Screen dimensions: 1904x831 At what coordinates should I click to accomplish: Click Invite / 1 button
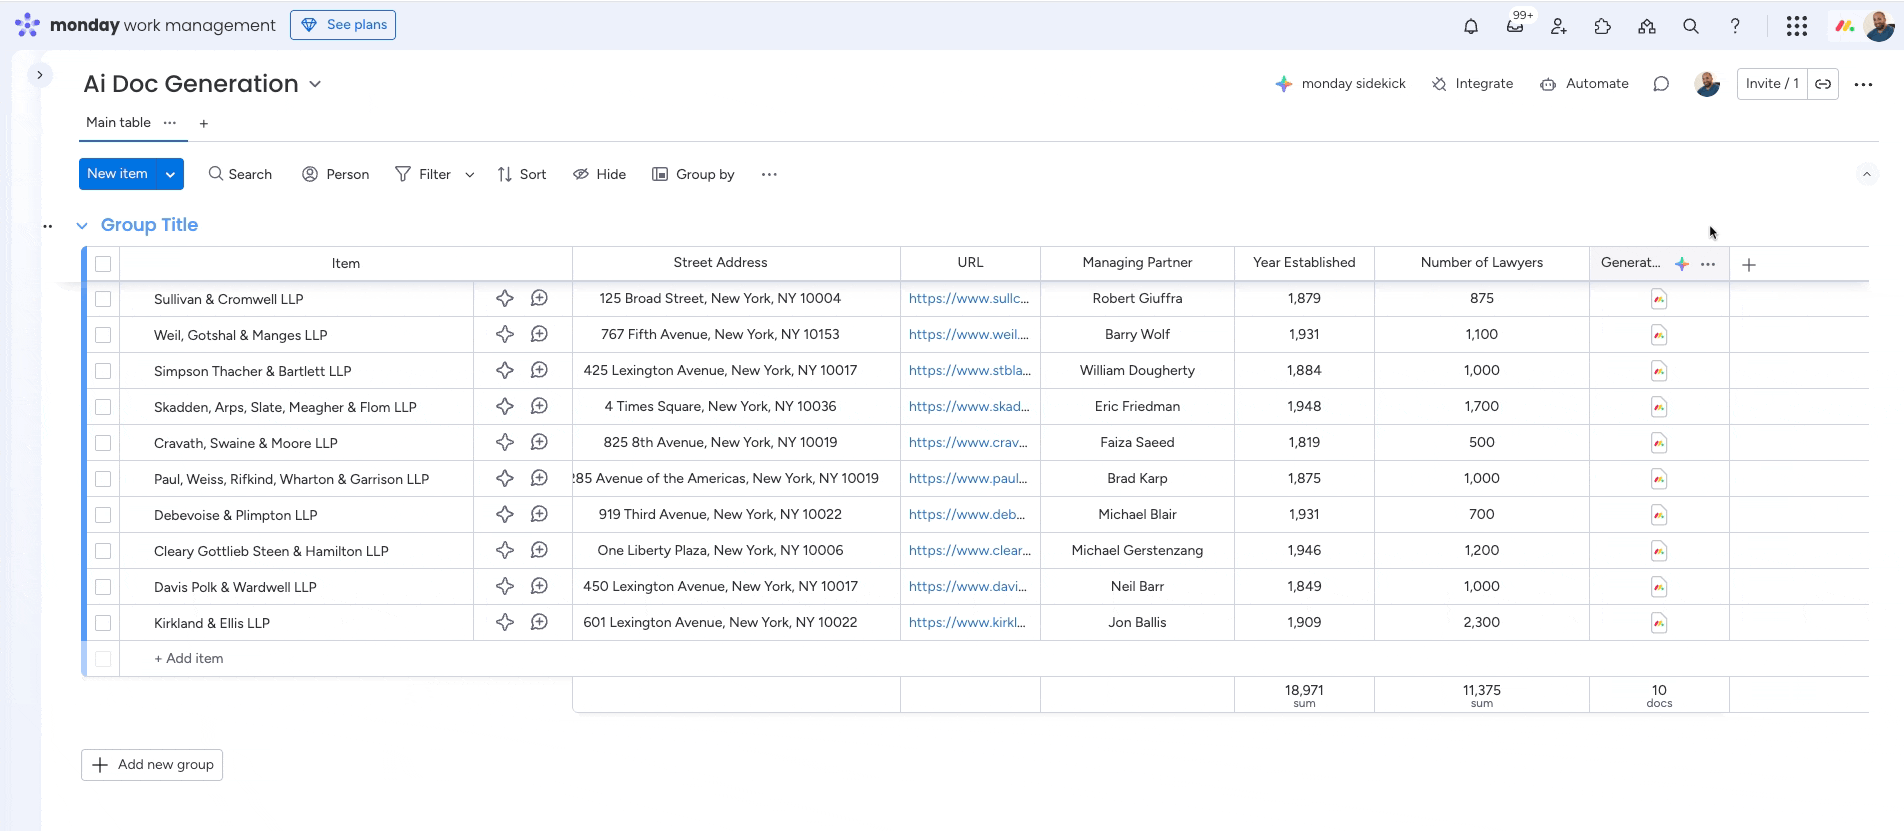click(x=1773, y=84)
